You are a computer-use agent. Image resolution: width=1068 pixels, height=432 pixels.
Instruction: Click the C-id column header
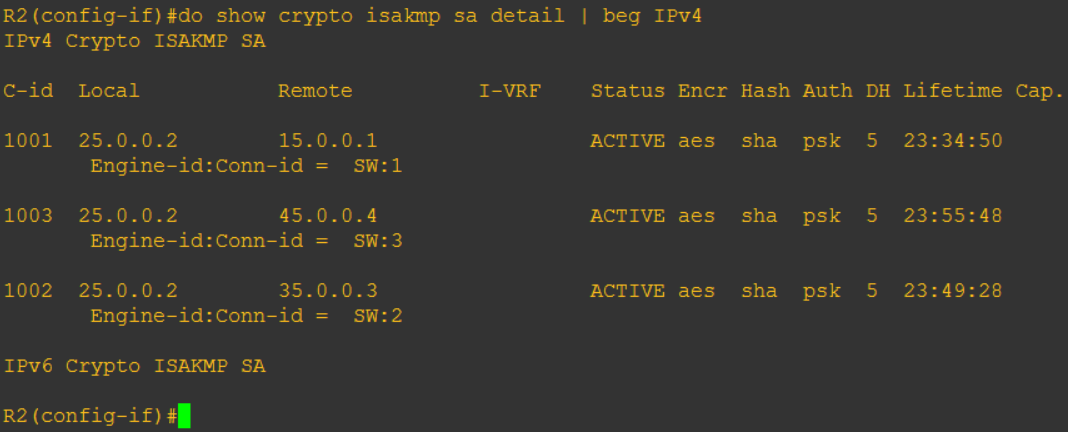pos(29,91)
